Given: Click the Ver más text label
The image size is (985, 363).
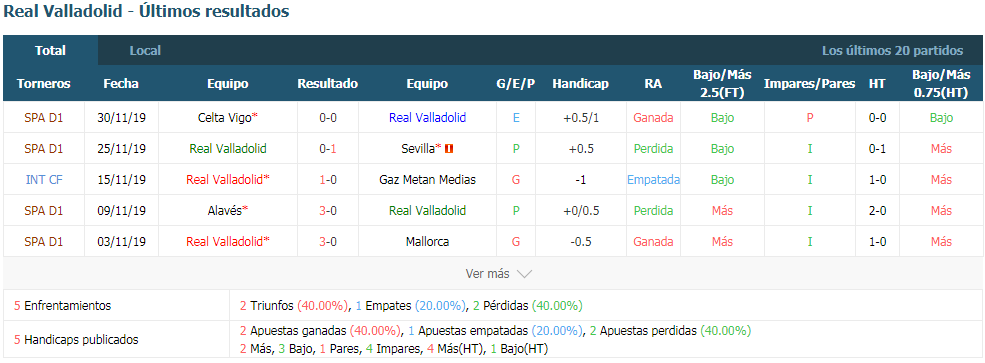Looking at the screenshot, I should pyautogui.click(x=488, y=274).
